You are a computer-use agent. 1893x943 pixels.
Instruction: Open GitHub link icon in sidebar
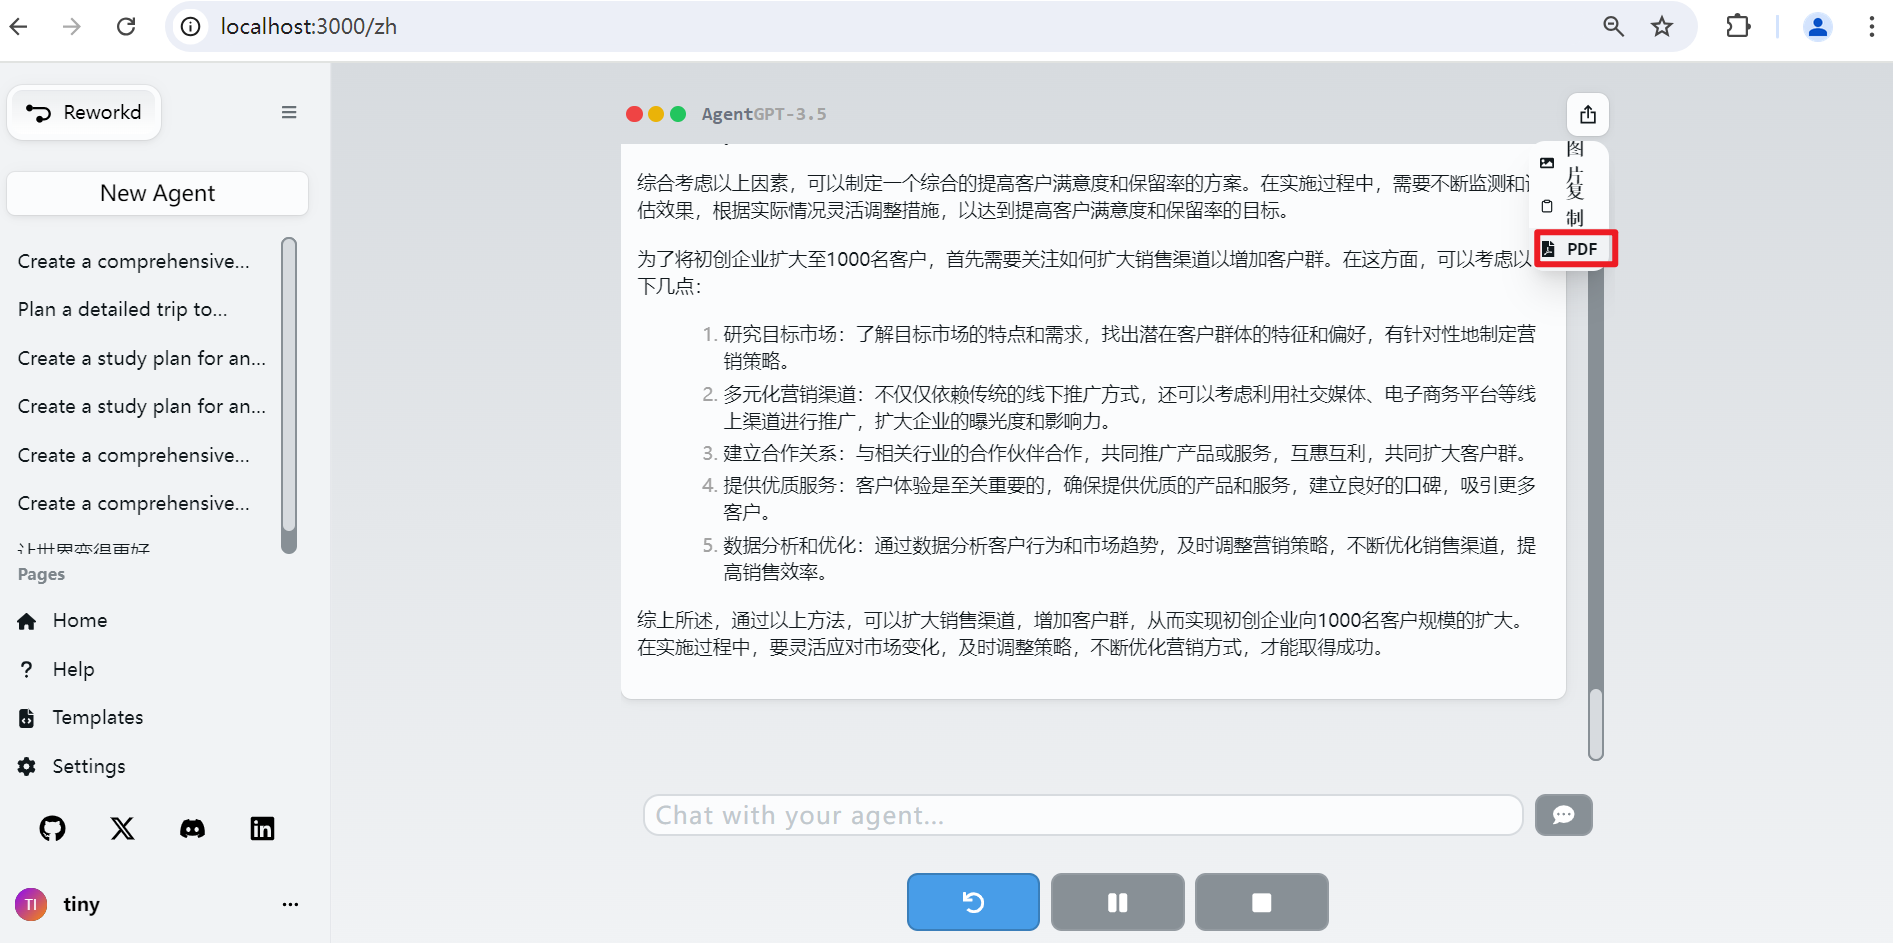click(53, 828)
